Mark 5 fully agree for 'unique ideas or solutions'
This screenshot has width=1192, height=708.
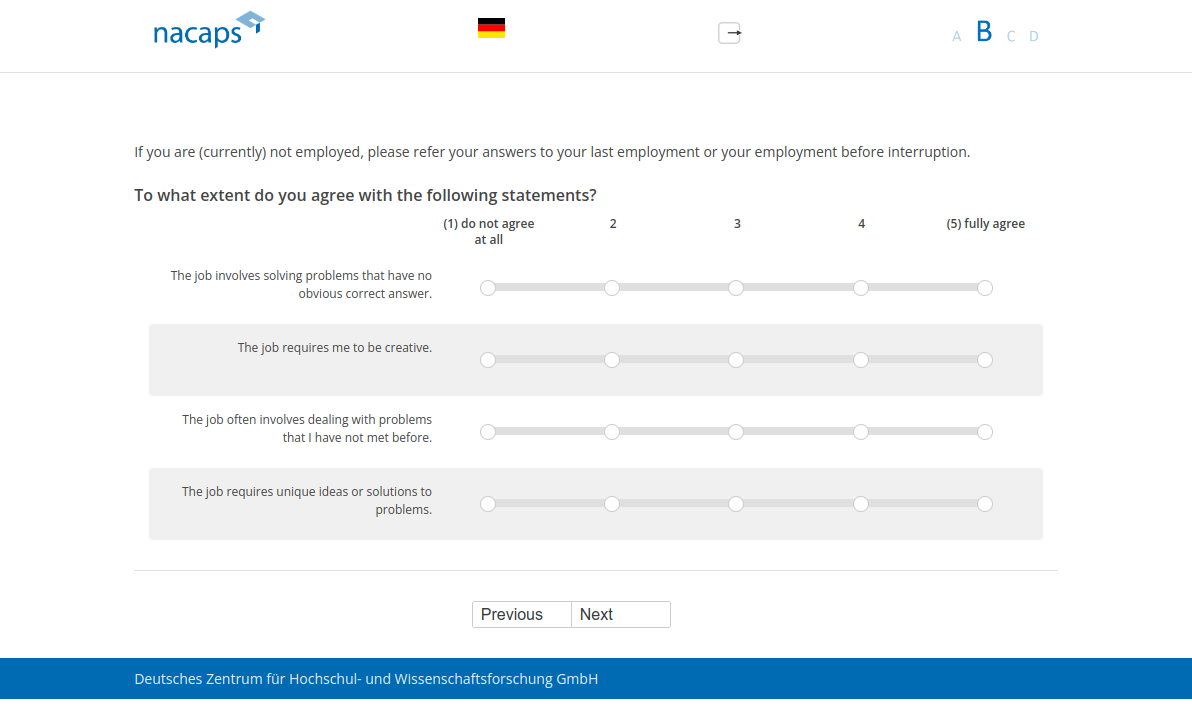pos(985,504)
